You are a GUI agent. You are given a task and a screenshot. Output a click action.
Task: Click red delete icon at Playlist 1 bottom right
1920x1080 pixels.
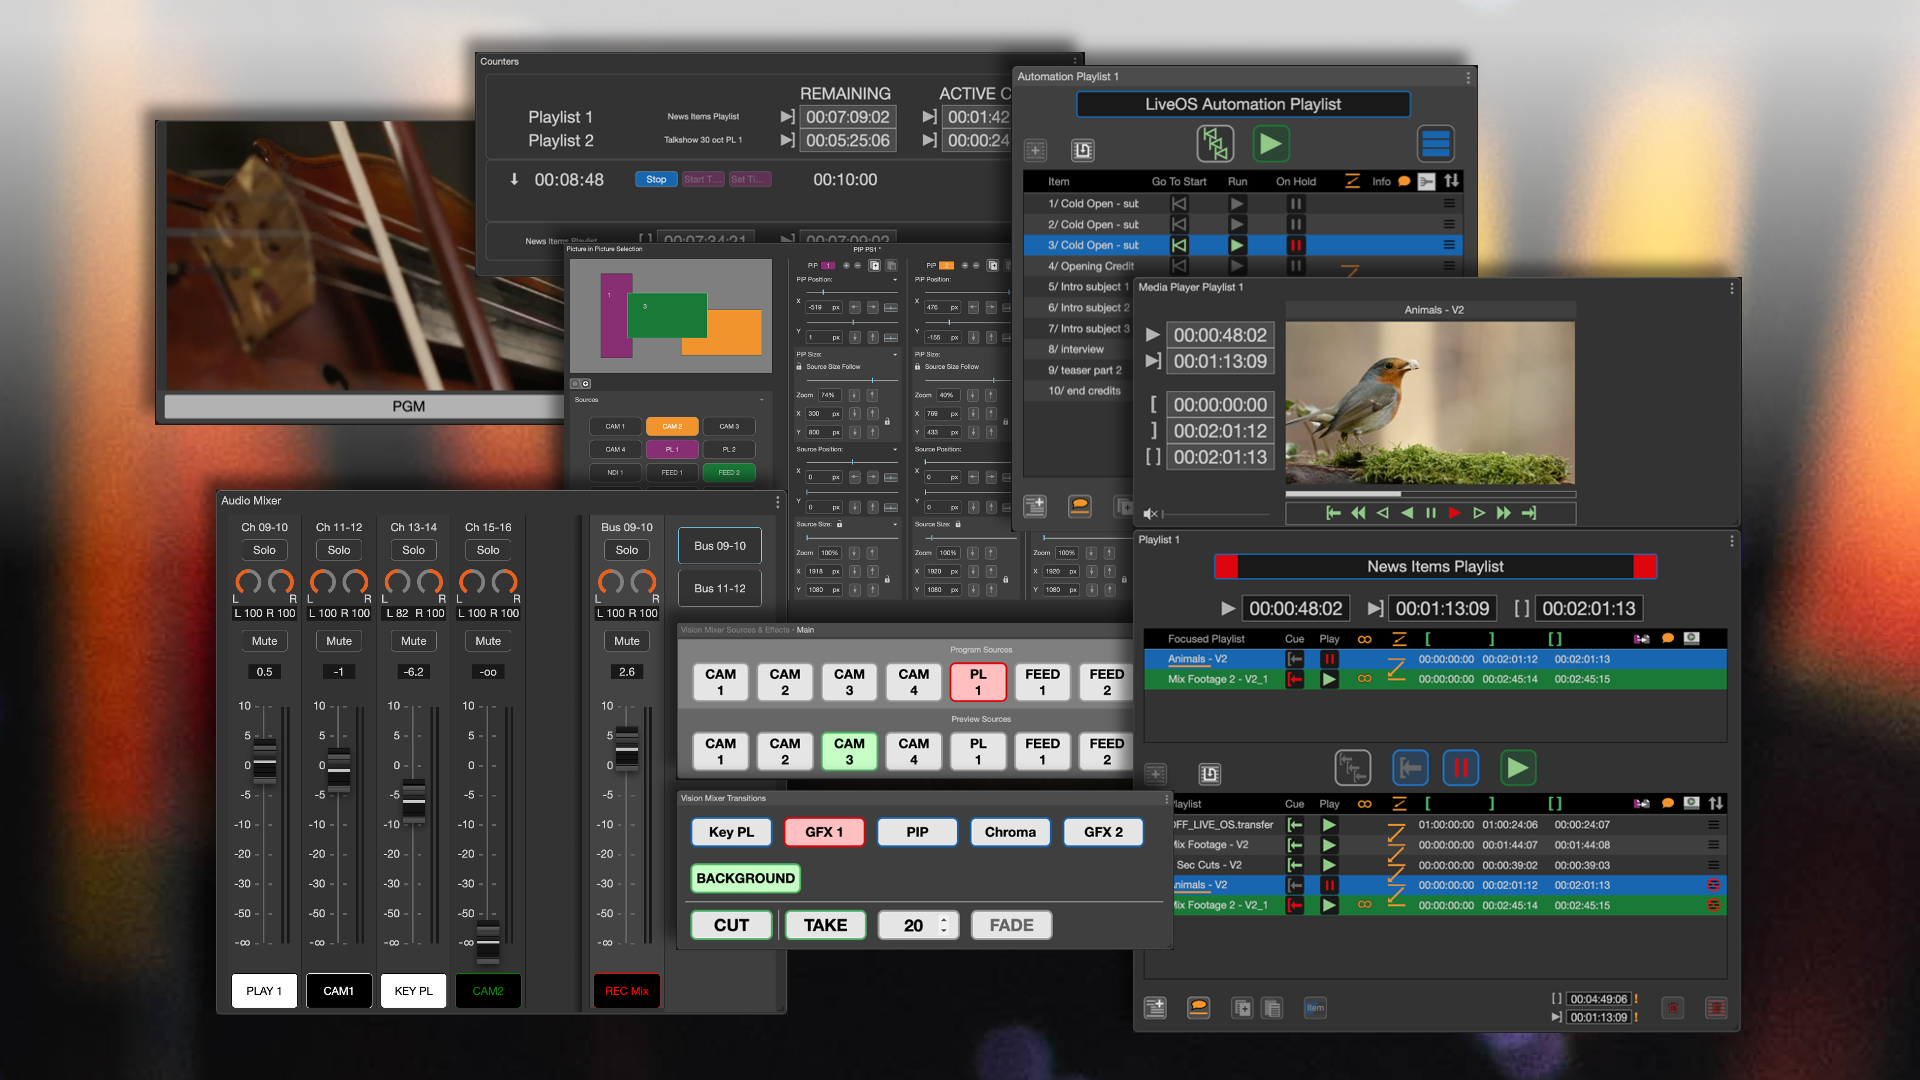(1716, 1008)
